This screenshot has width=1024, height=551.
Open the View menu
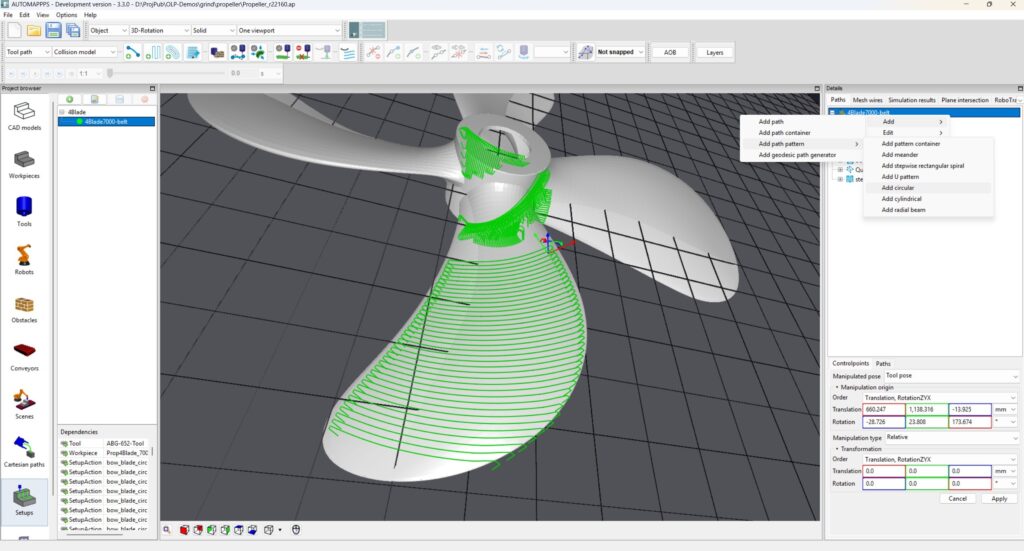(42, 15)
